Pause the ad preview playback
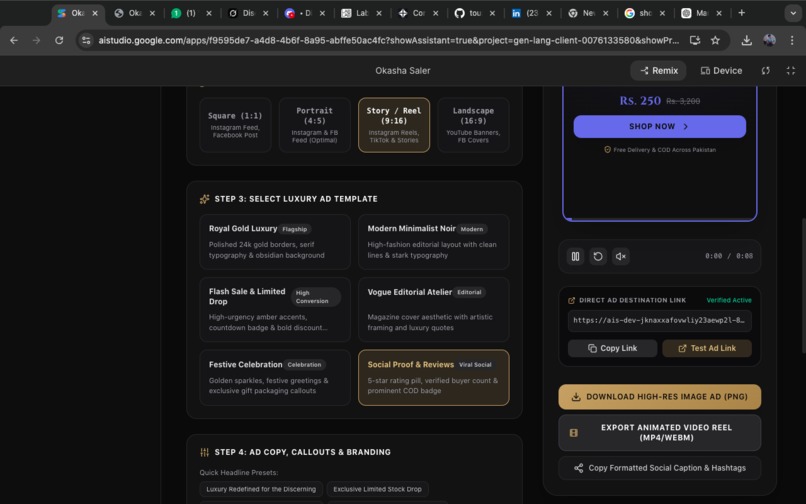Viewport: 806px width, 504px height. tap(575, 256)
